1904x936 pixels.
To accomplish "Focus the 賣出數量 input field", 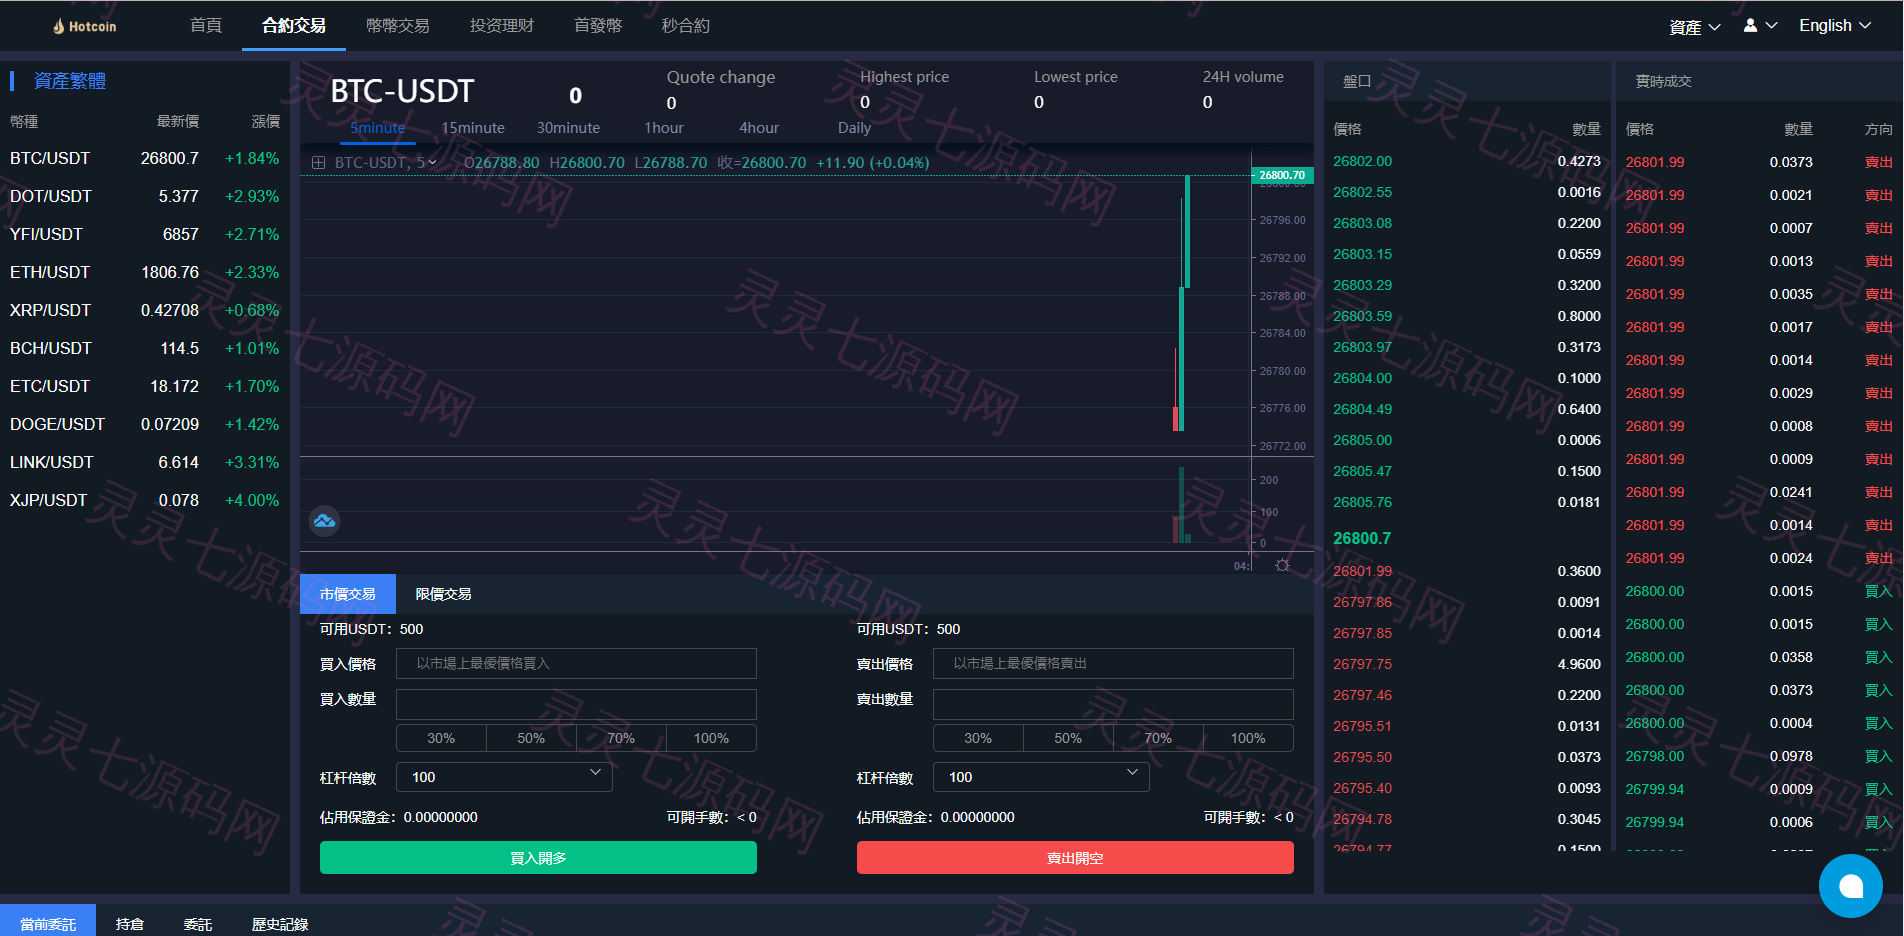I will [1113, 704].
